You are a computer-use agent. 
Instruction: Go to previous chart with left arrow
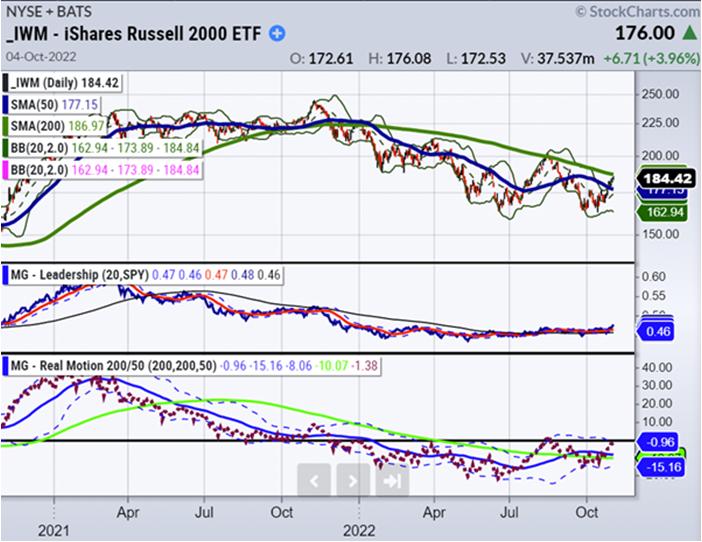point(314,481)
